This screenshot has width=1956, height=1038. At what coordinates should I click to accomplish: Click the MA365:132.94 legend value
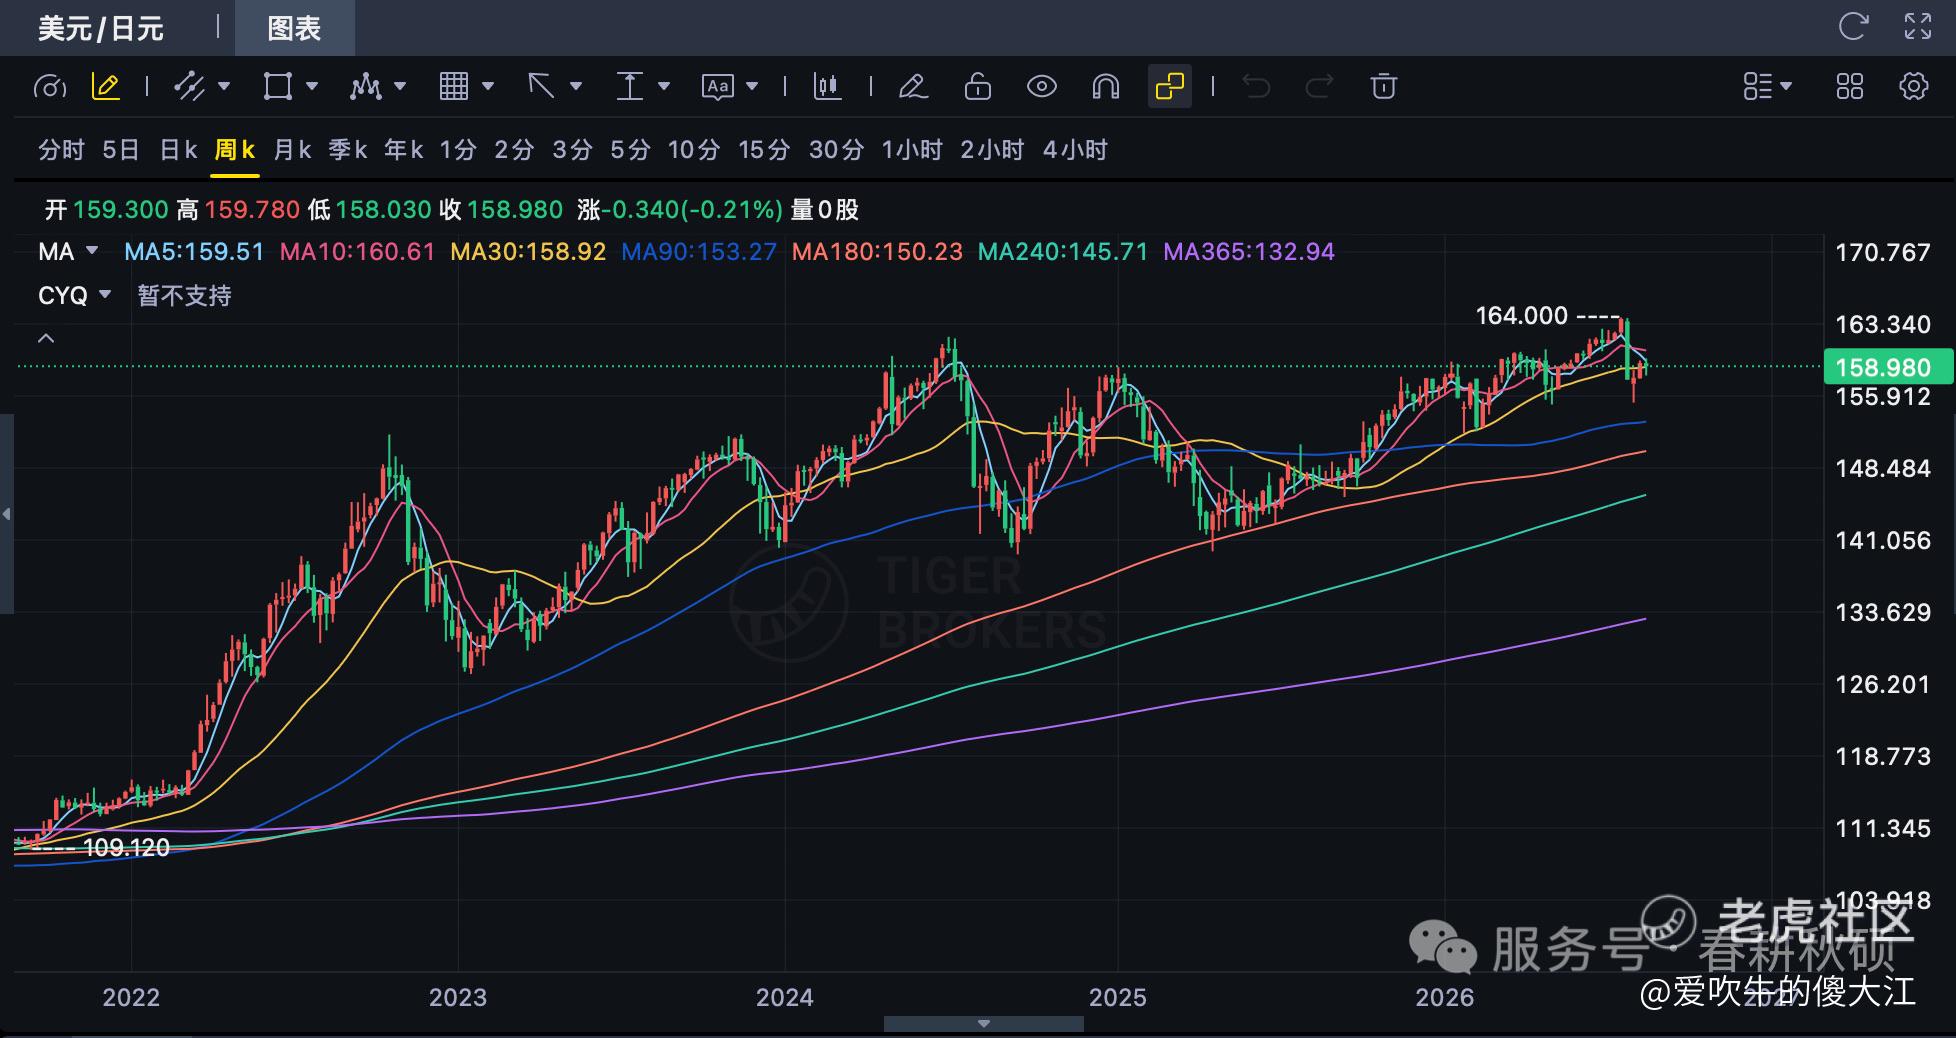[x=1249, y=252]
